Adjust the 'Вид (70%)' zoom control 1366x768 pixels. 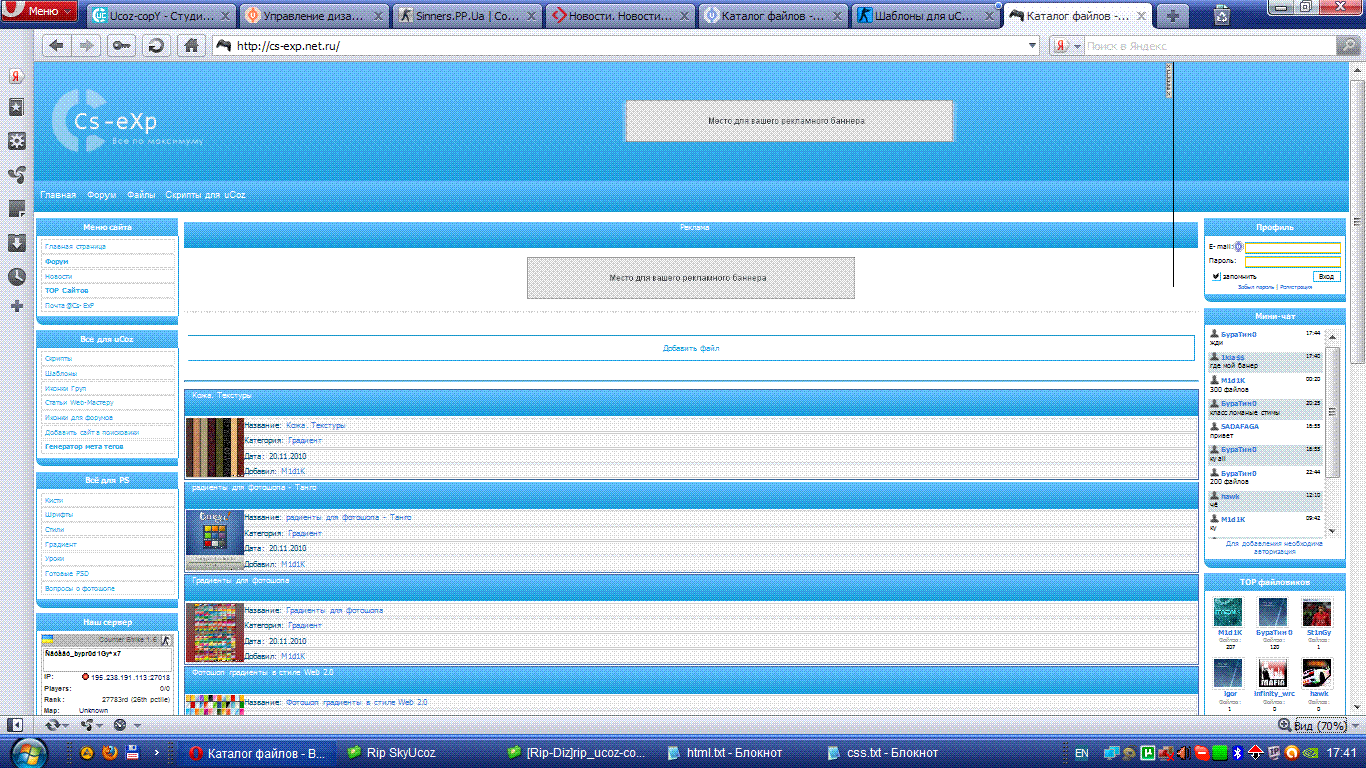click(x=1313, y=725)
